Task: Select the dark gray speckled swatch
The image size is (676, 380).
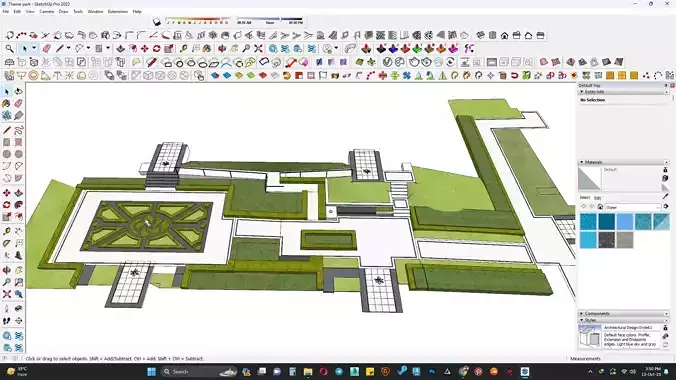Action: click(606, 240)
